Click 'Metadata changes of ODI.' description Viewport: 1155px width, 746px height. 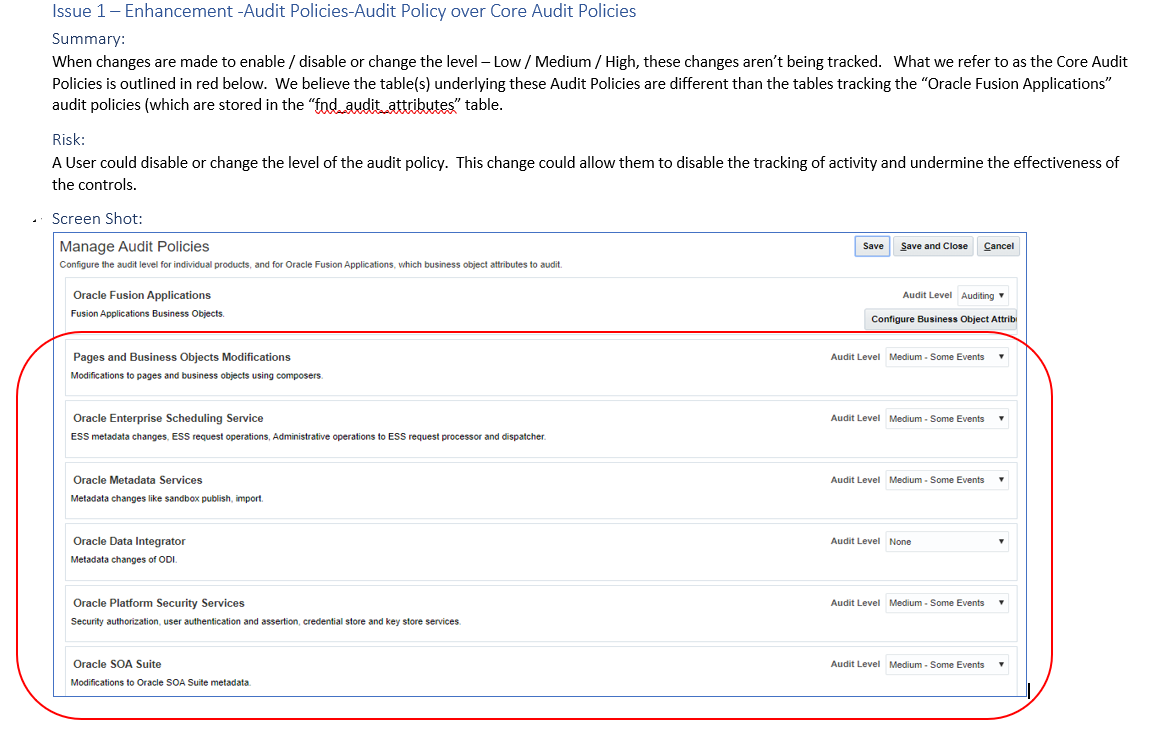click(124, 560)
